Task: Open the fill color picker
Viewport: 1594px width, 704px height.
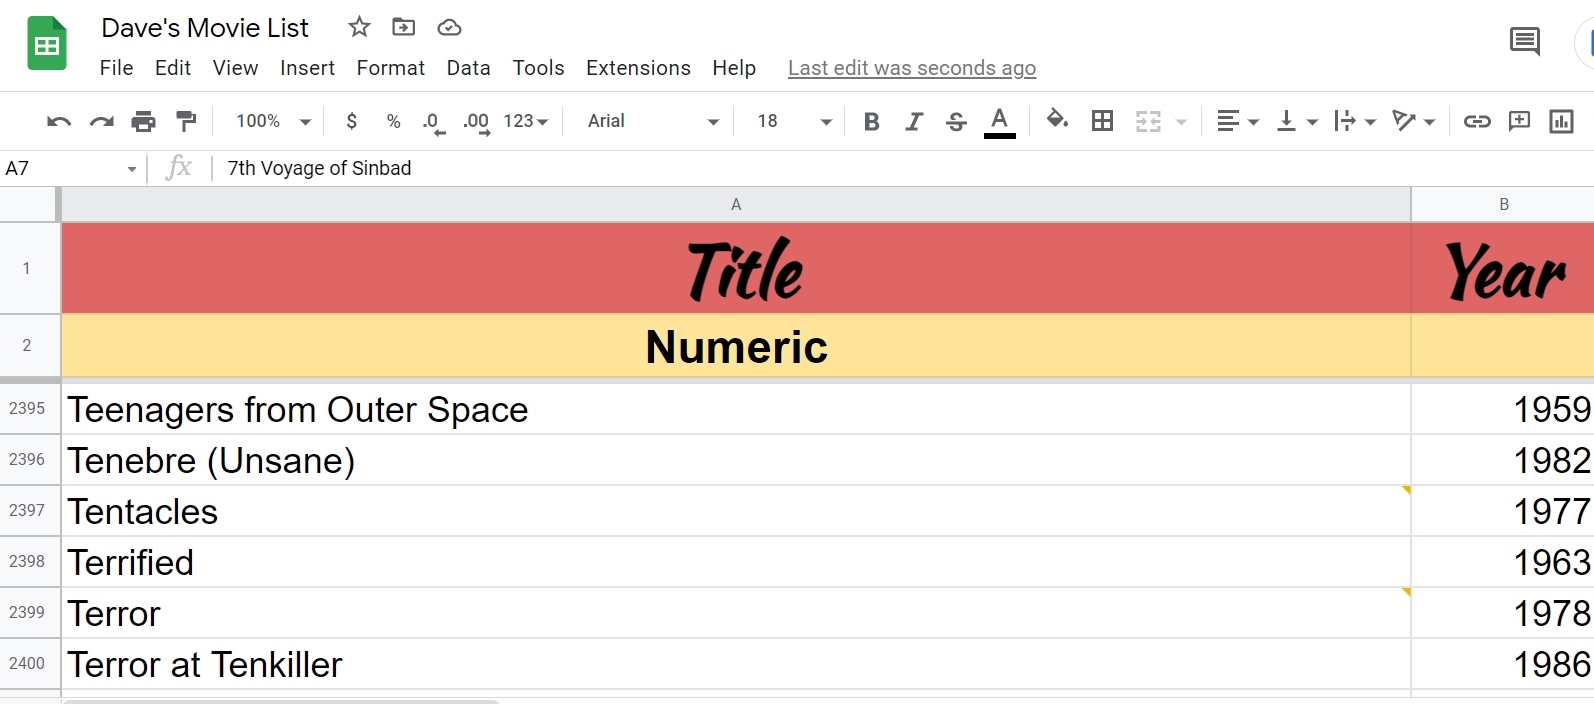Action: coord(1056,120)
